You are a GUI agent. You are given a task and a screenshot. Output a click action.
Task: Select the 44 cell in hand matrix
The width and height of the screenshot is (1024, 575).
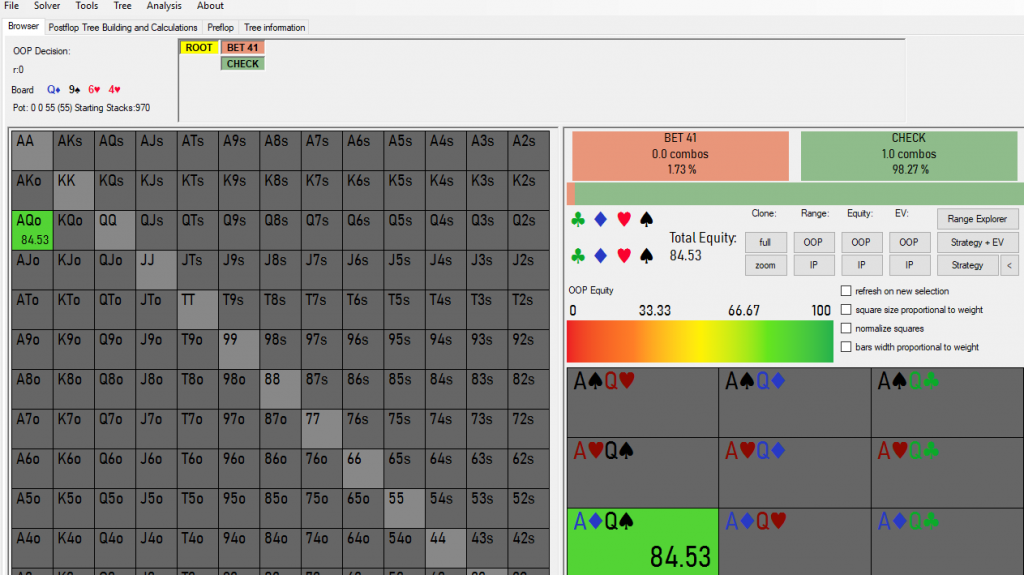point(445,548)
